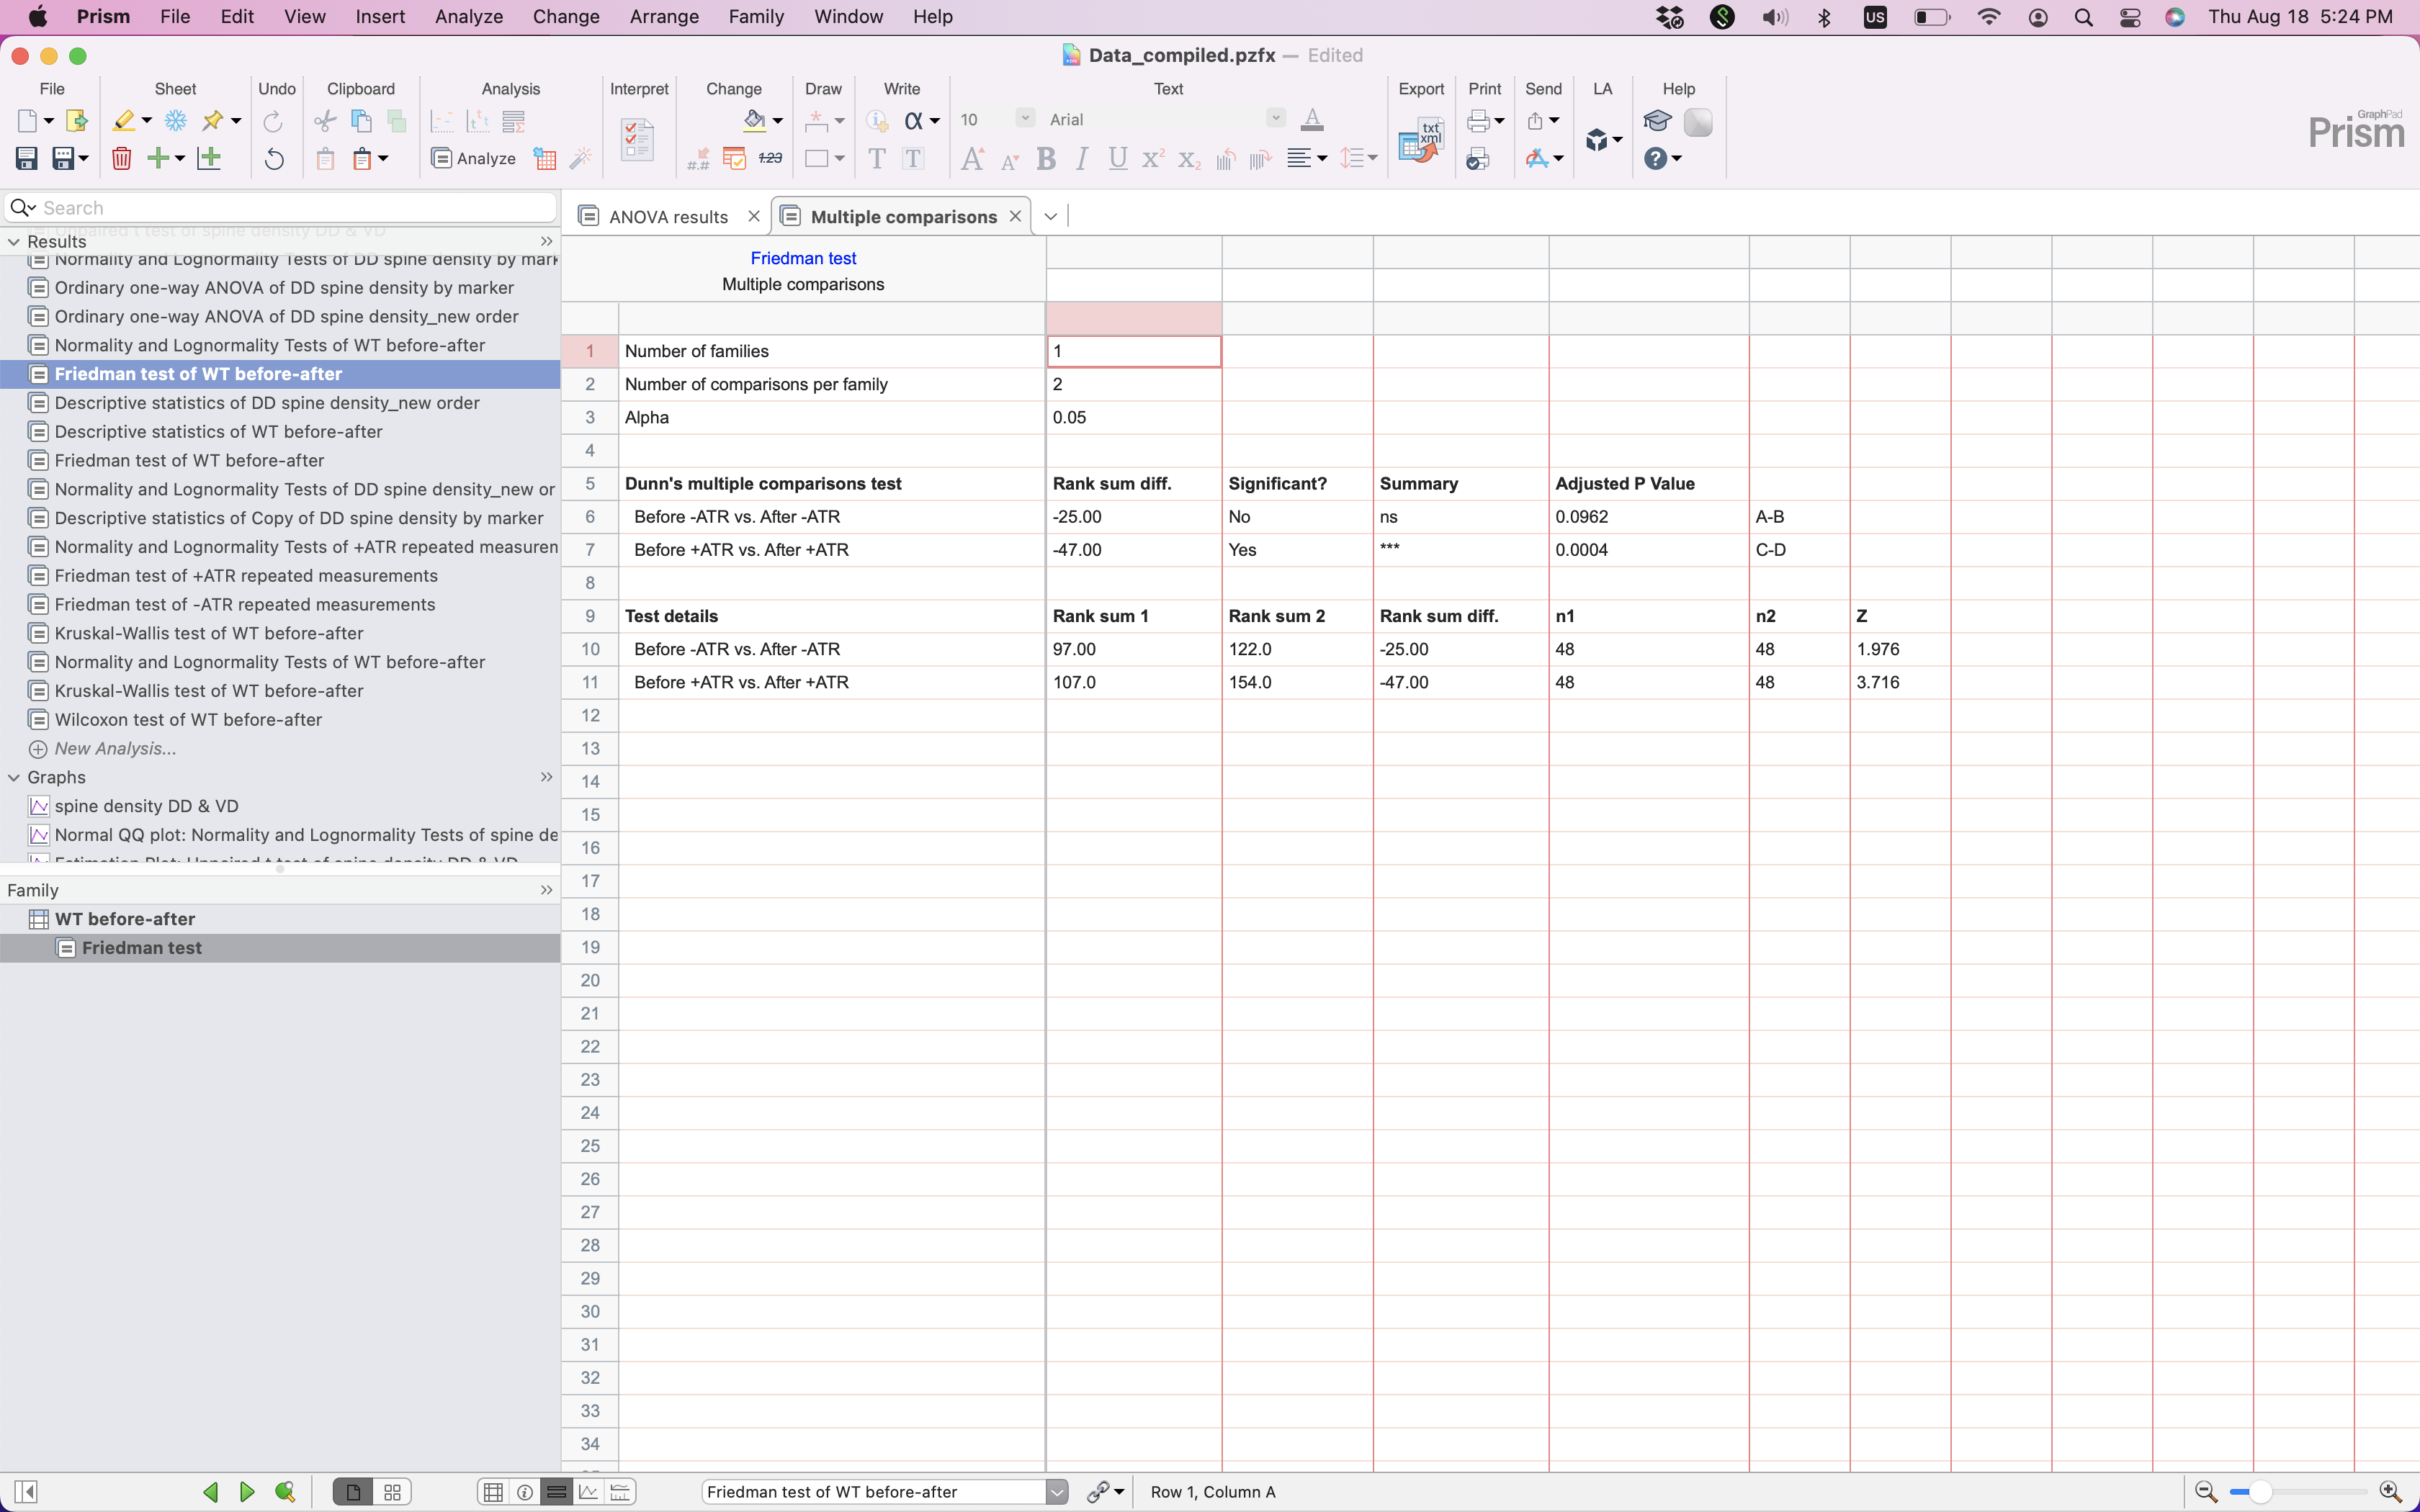The height and width of the screenshot is (1512, 2420).
Task: Click the bold B text icon
Action: click(x=1046, y=159)
